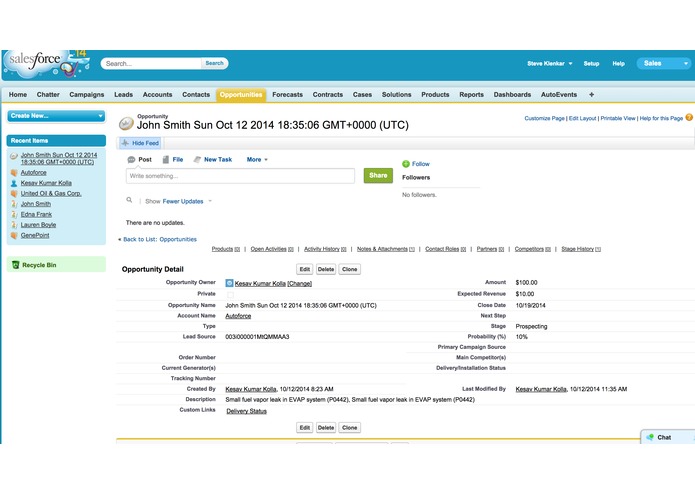Click the Chat bubble icon

(x=650, y=437)
